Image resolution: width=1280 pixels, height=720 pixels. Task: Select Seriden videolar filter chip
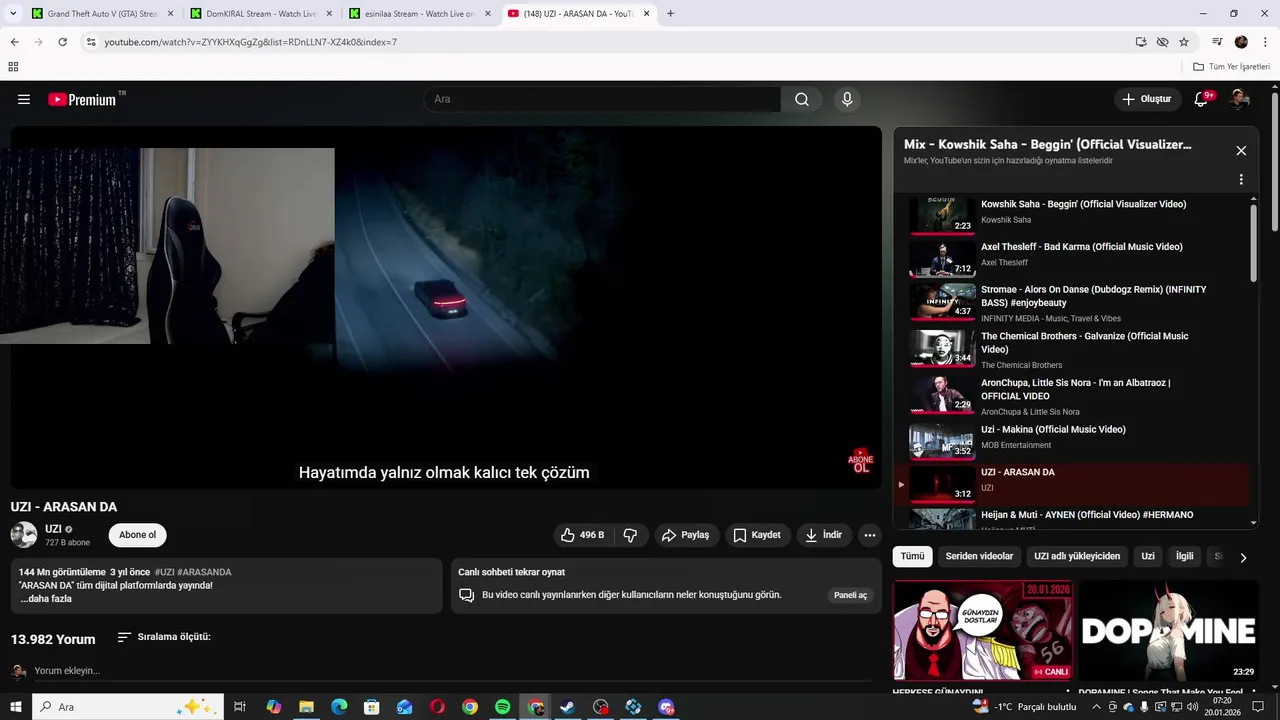pos(979,556)
